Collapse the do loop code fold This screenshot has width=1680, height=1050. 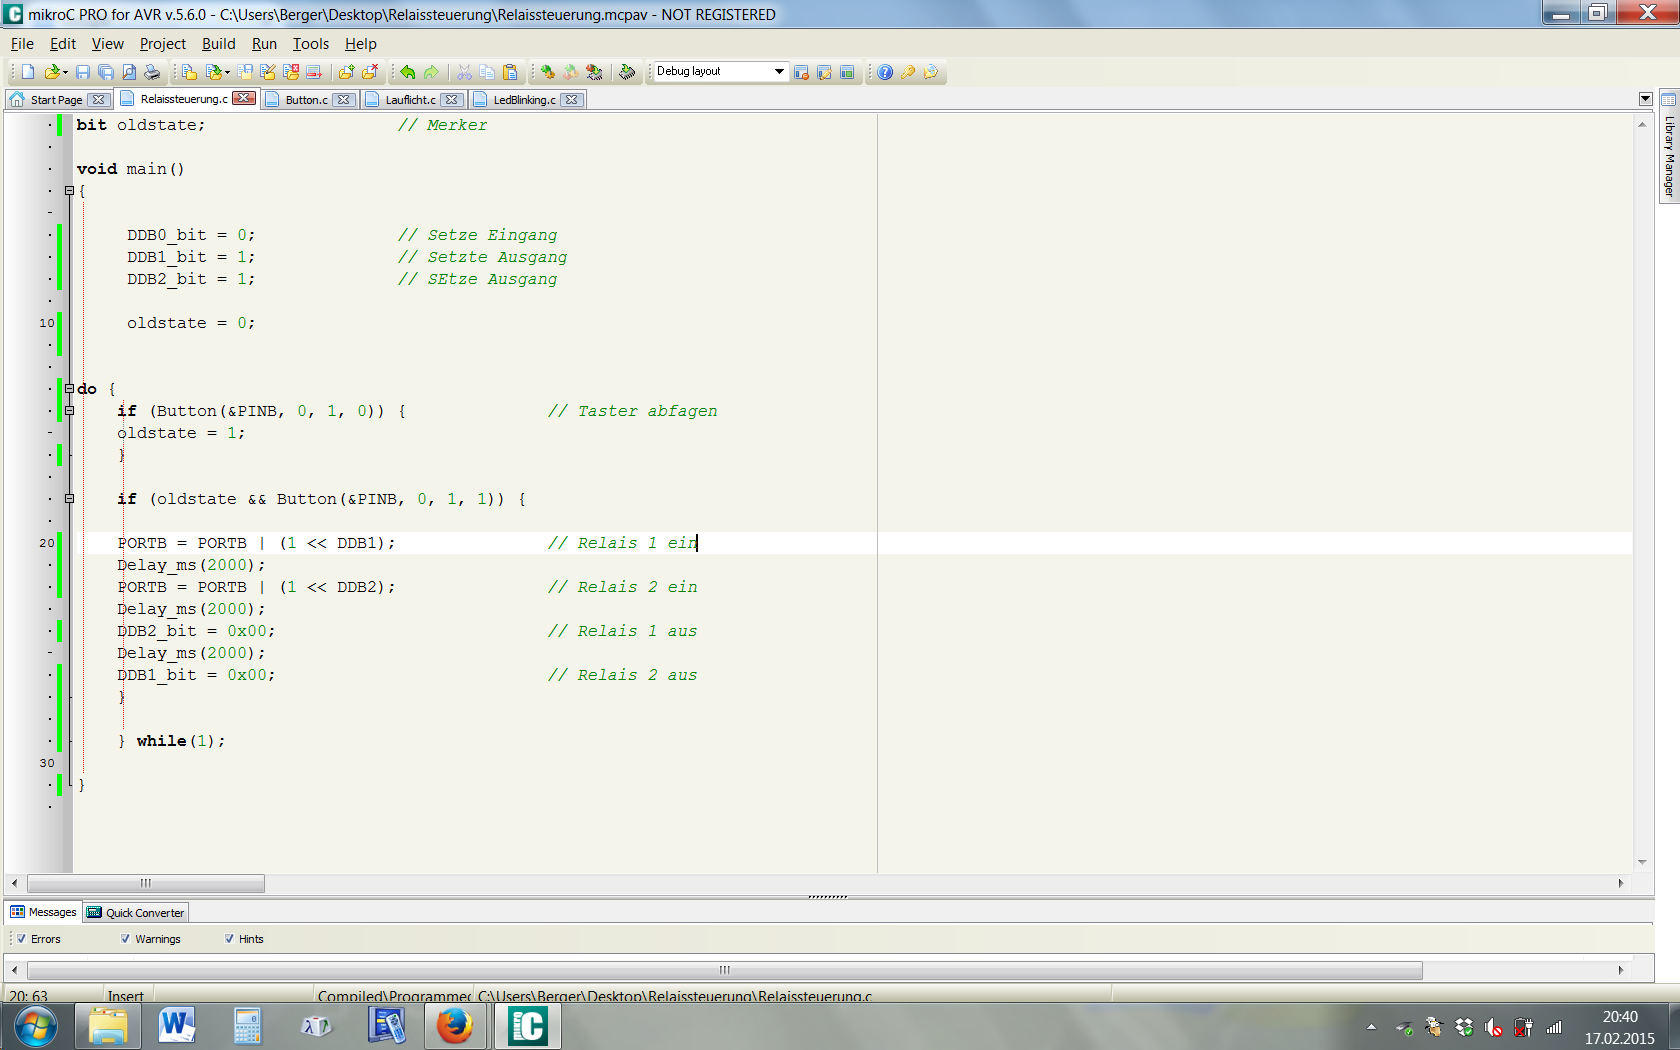pyautogui.click(x=69, y=389)
